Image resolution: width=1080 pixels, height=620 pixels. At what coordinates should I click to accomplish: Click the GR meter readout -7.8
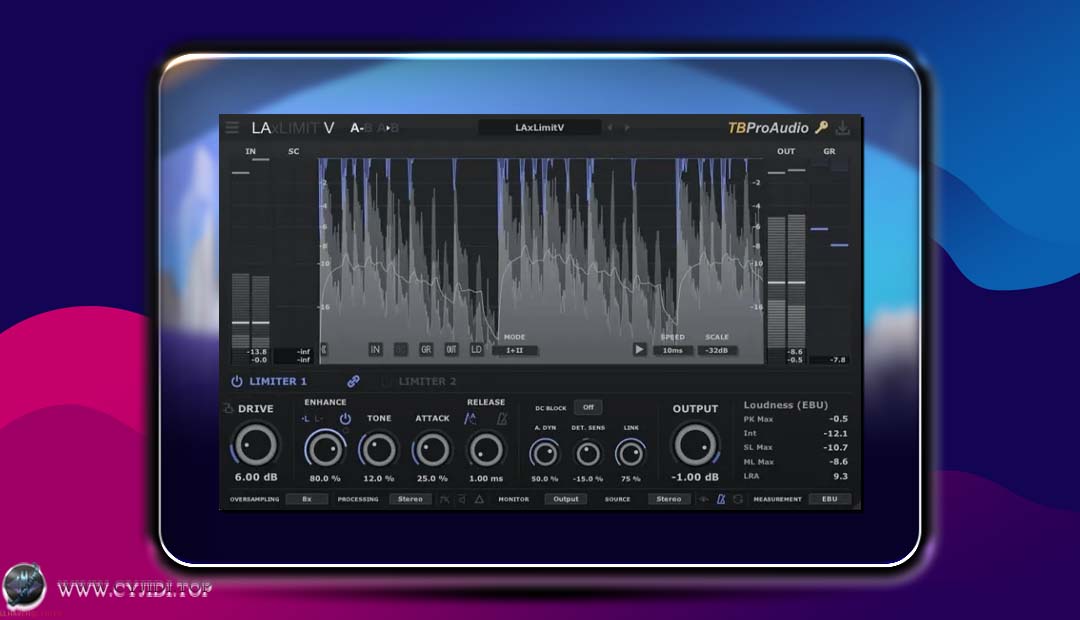(838, 360)
